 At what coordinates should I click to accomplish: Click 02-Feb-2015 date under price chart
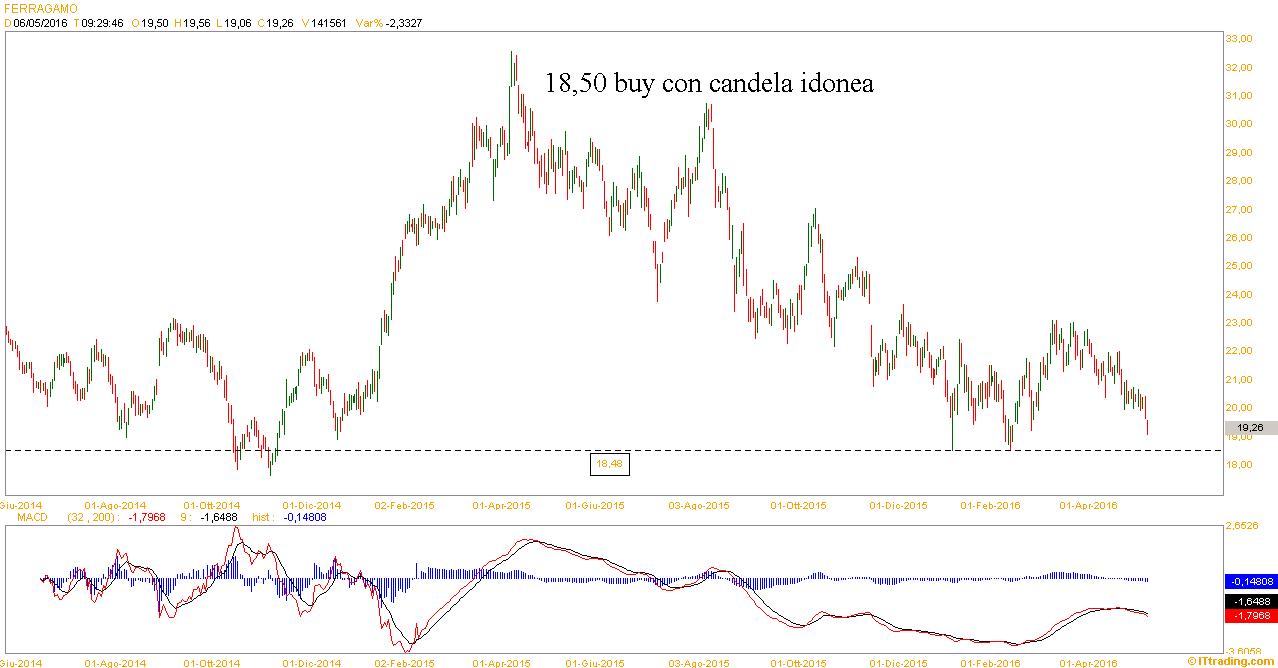coord(405,506)
